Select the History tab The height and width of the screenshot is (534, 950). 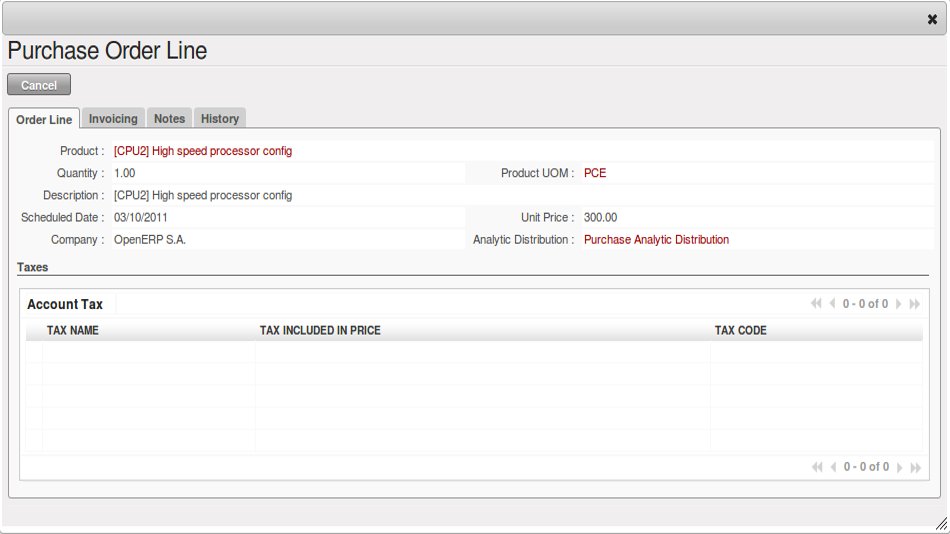click(x=220, y=118)
